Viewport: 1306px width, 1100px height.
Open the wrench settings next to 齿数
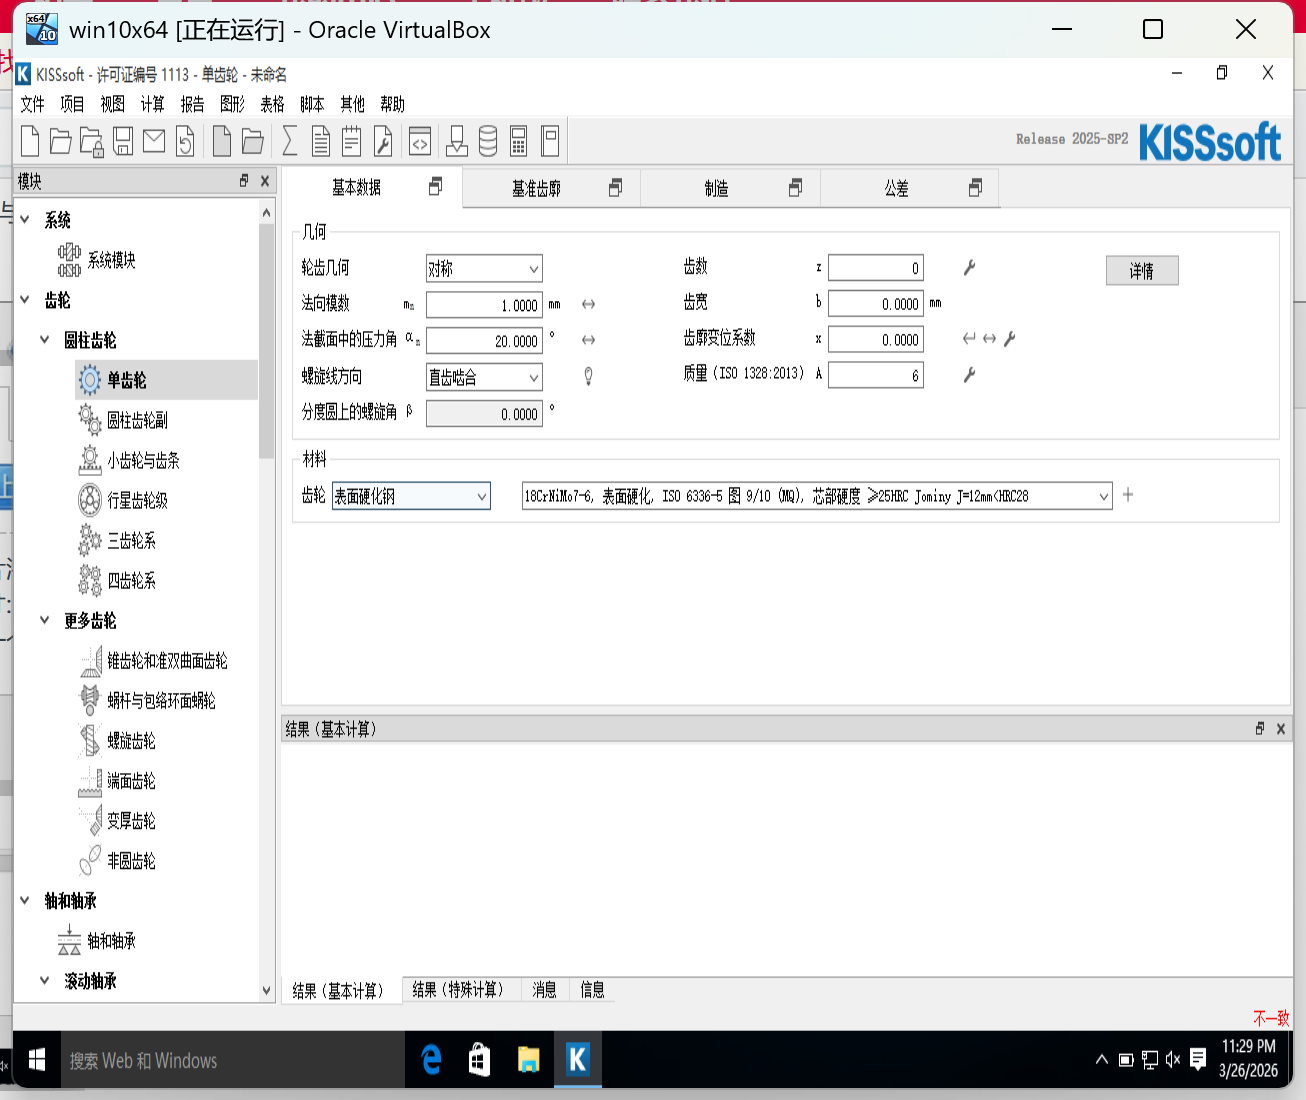(968, 267)
